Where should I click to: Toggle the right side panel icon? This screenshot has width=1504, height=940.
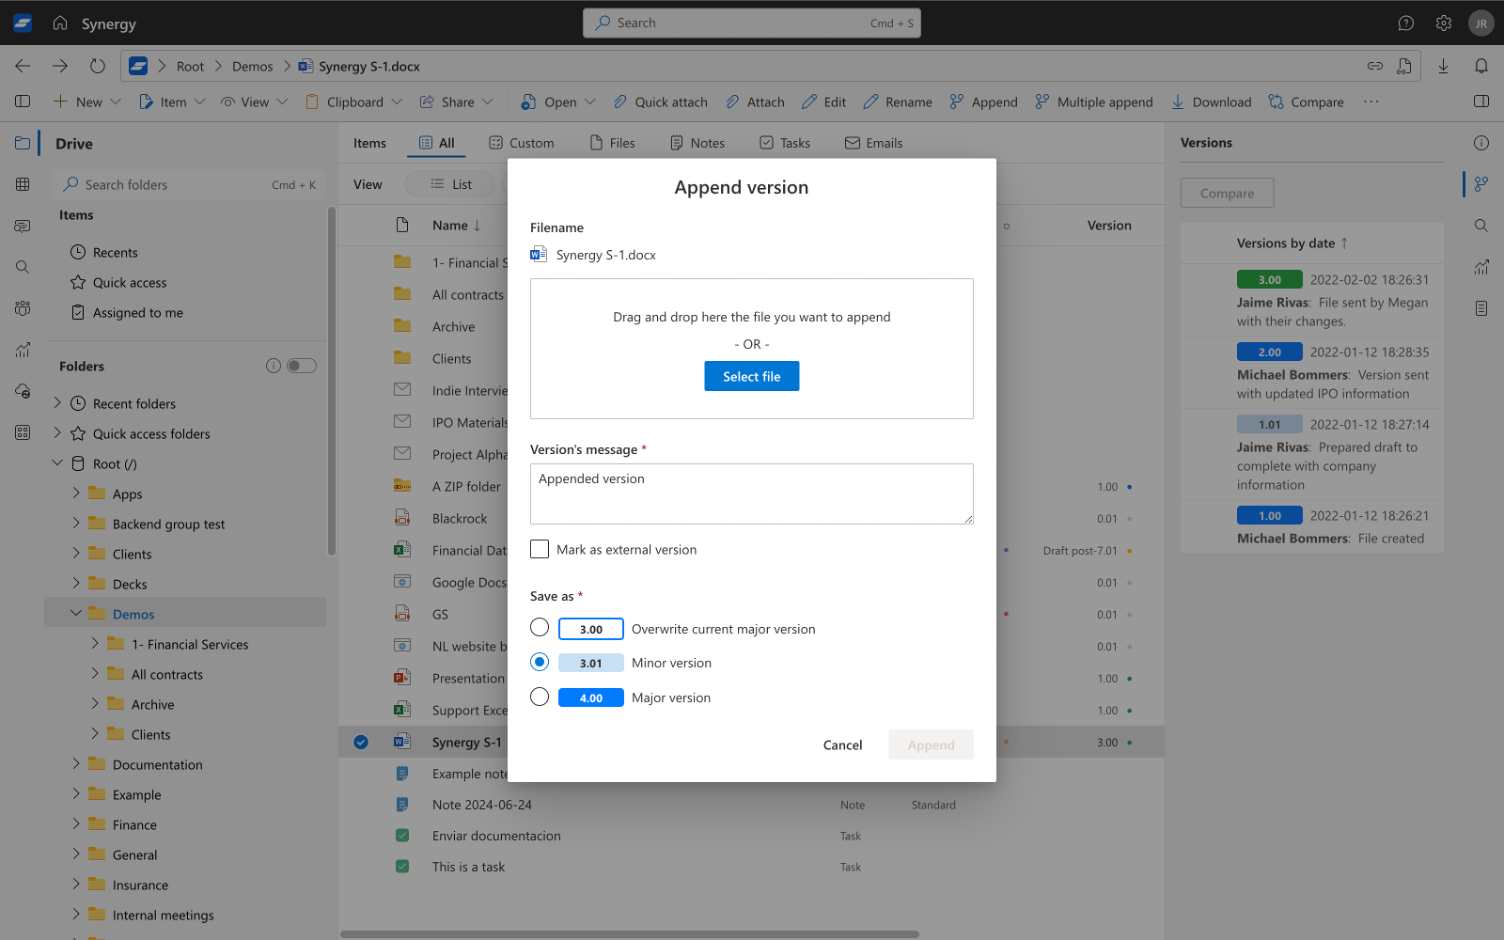(x=1481, y=102)
